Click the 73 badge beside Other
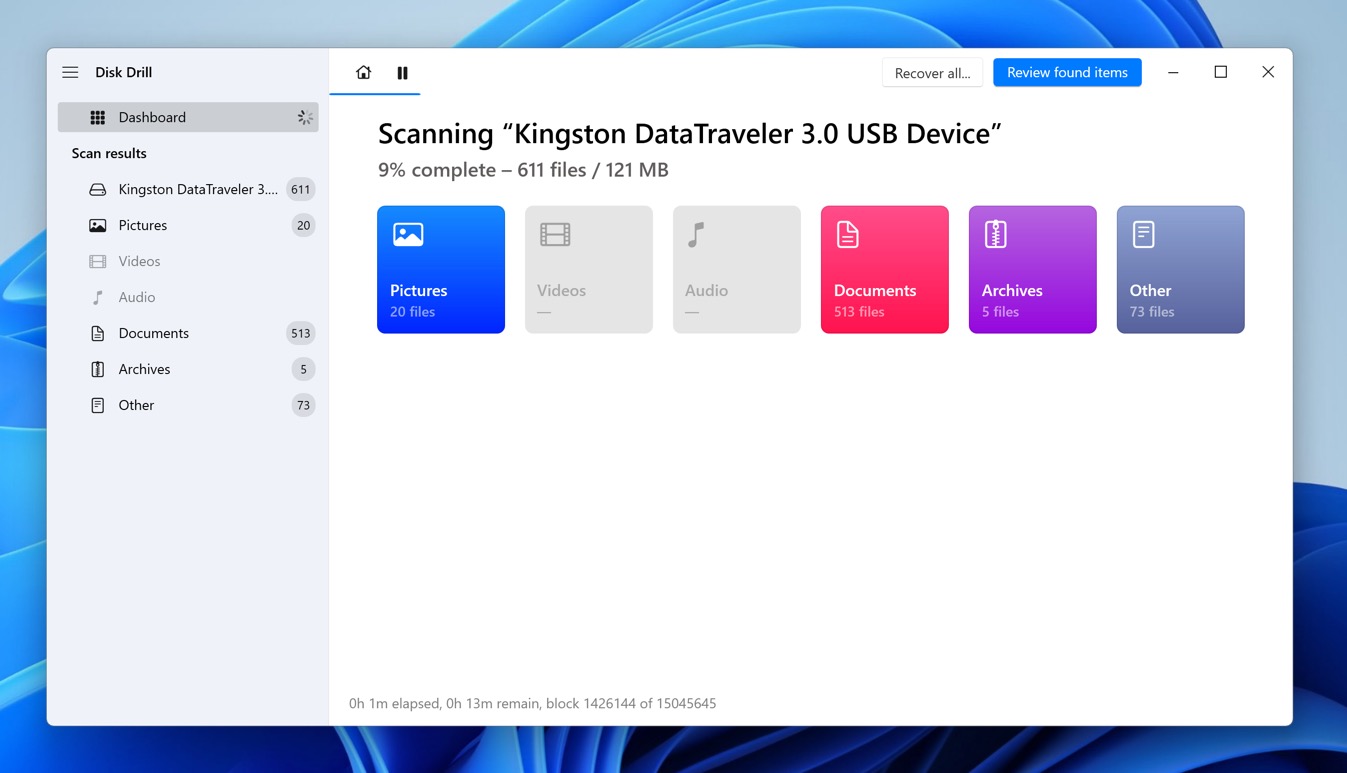This screenshot has height=773, width=1347. (303, 405)
